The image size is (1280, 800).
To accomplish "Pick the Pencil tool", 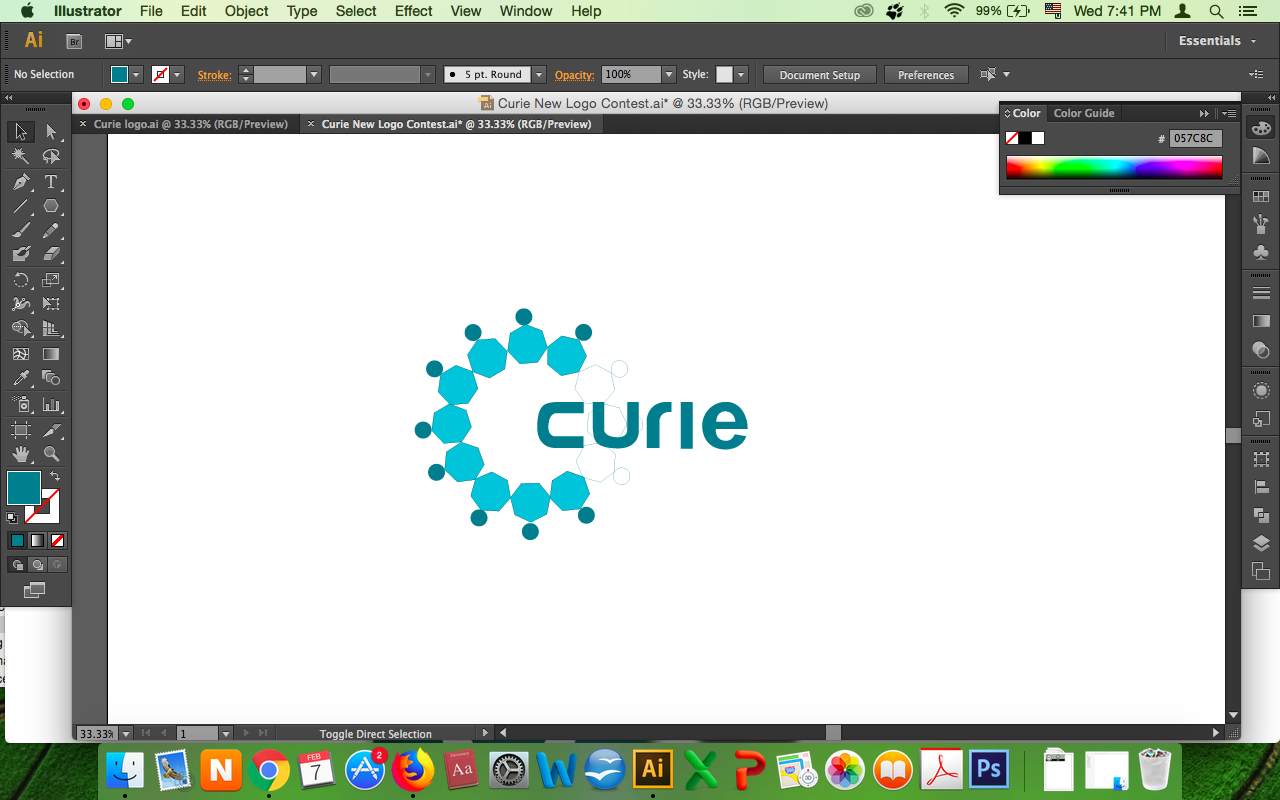I will click(x=51, y=230).
